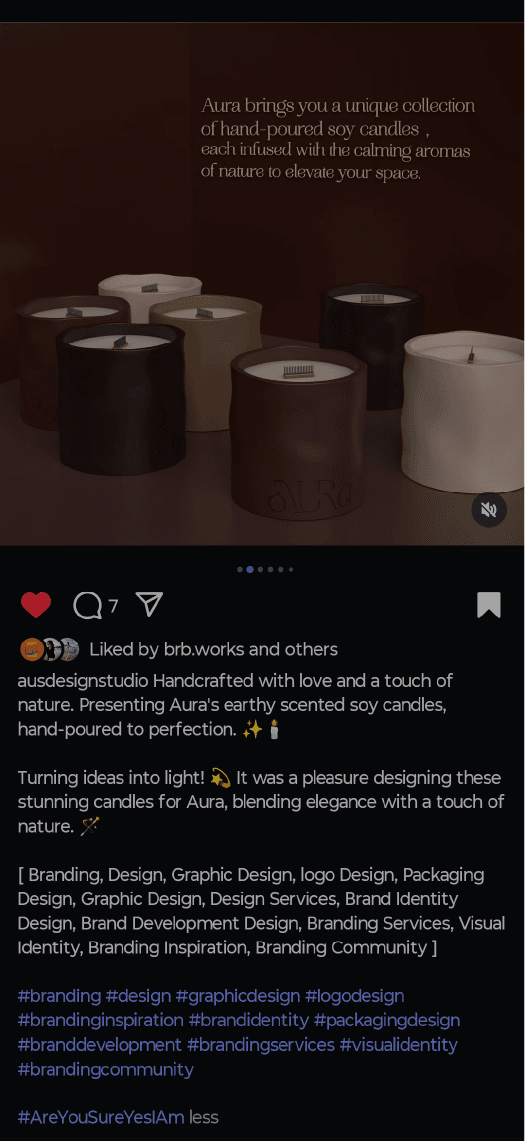Toggle the saved bookmark icon
The width and height of the screenshot is (525, 1141).
489,605
